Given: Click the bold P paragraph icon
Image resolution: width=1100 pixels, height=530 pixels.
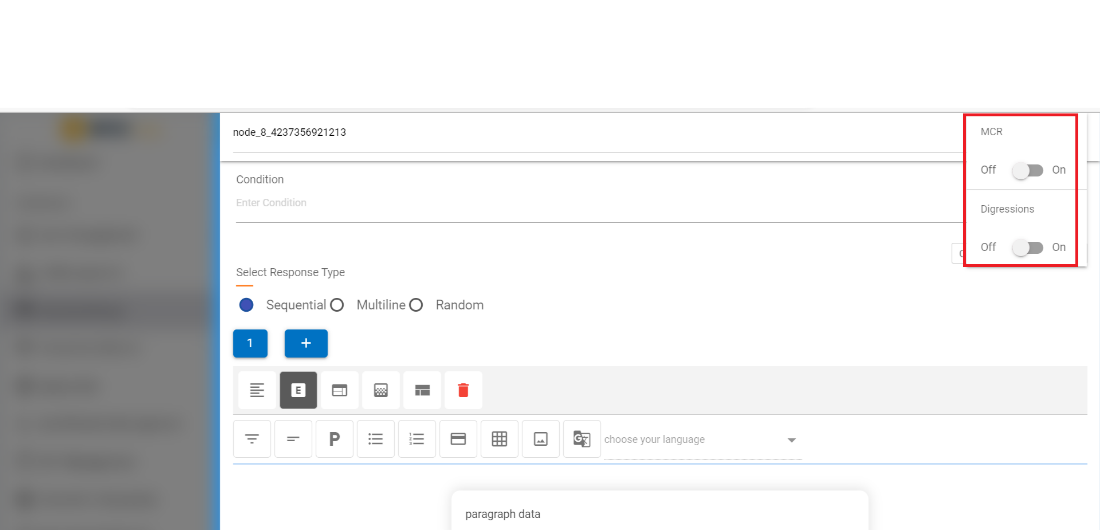Looking at the screenshot, I should coord(335,439).
